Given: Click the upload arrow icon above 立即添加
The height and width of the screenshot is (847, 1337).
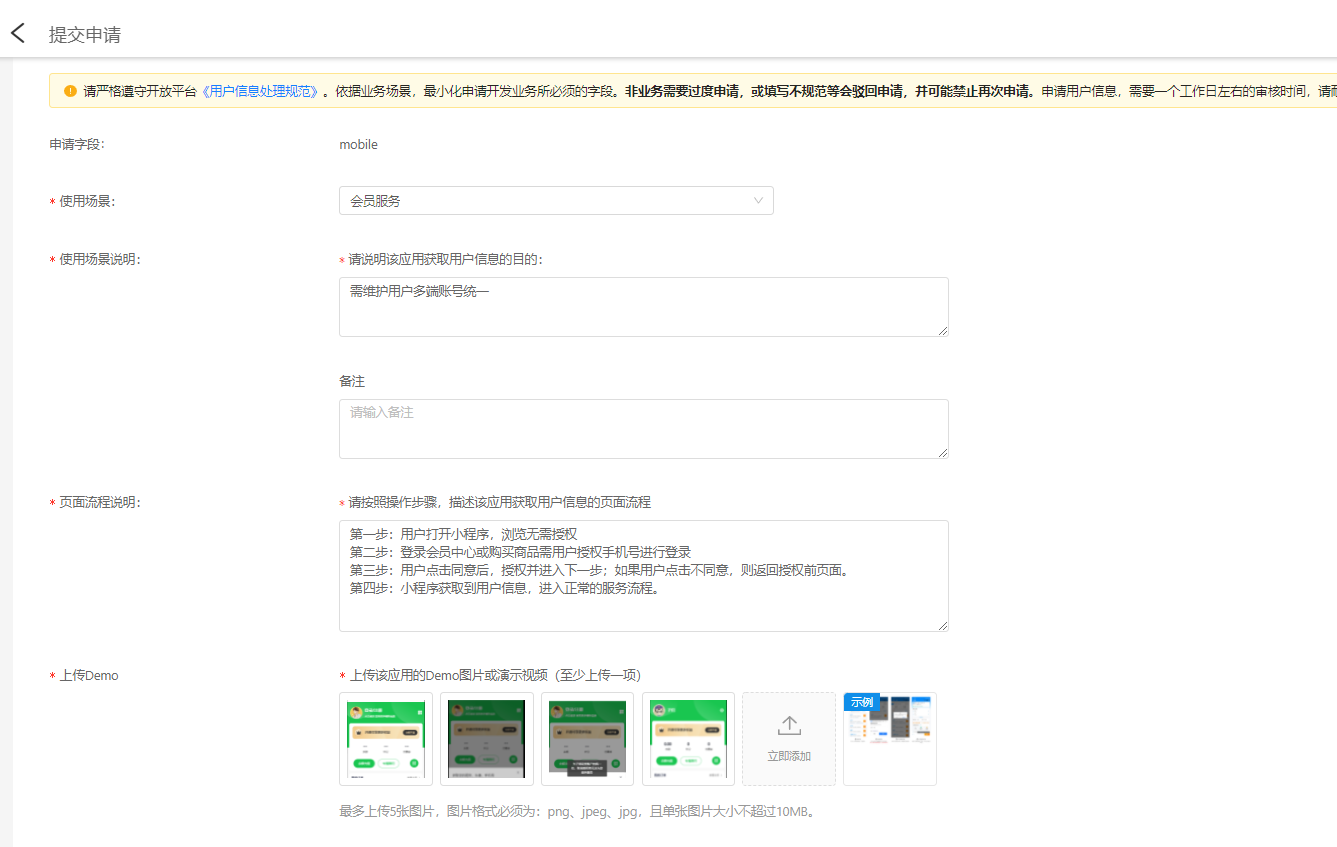Looking at the screenshot, I should click(788, 726).
